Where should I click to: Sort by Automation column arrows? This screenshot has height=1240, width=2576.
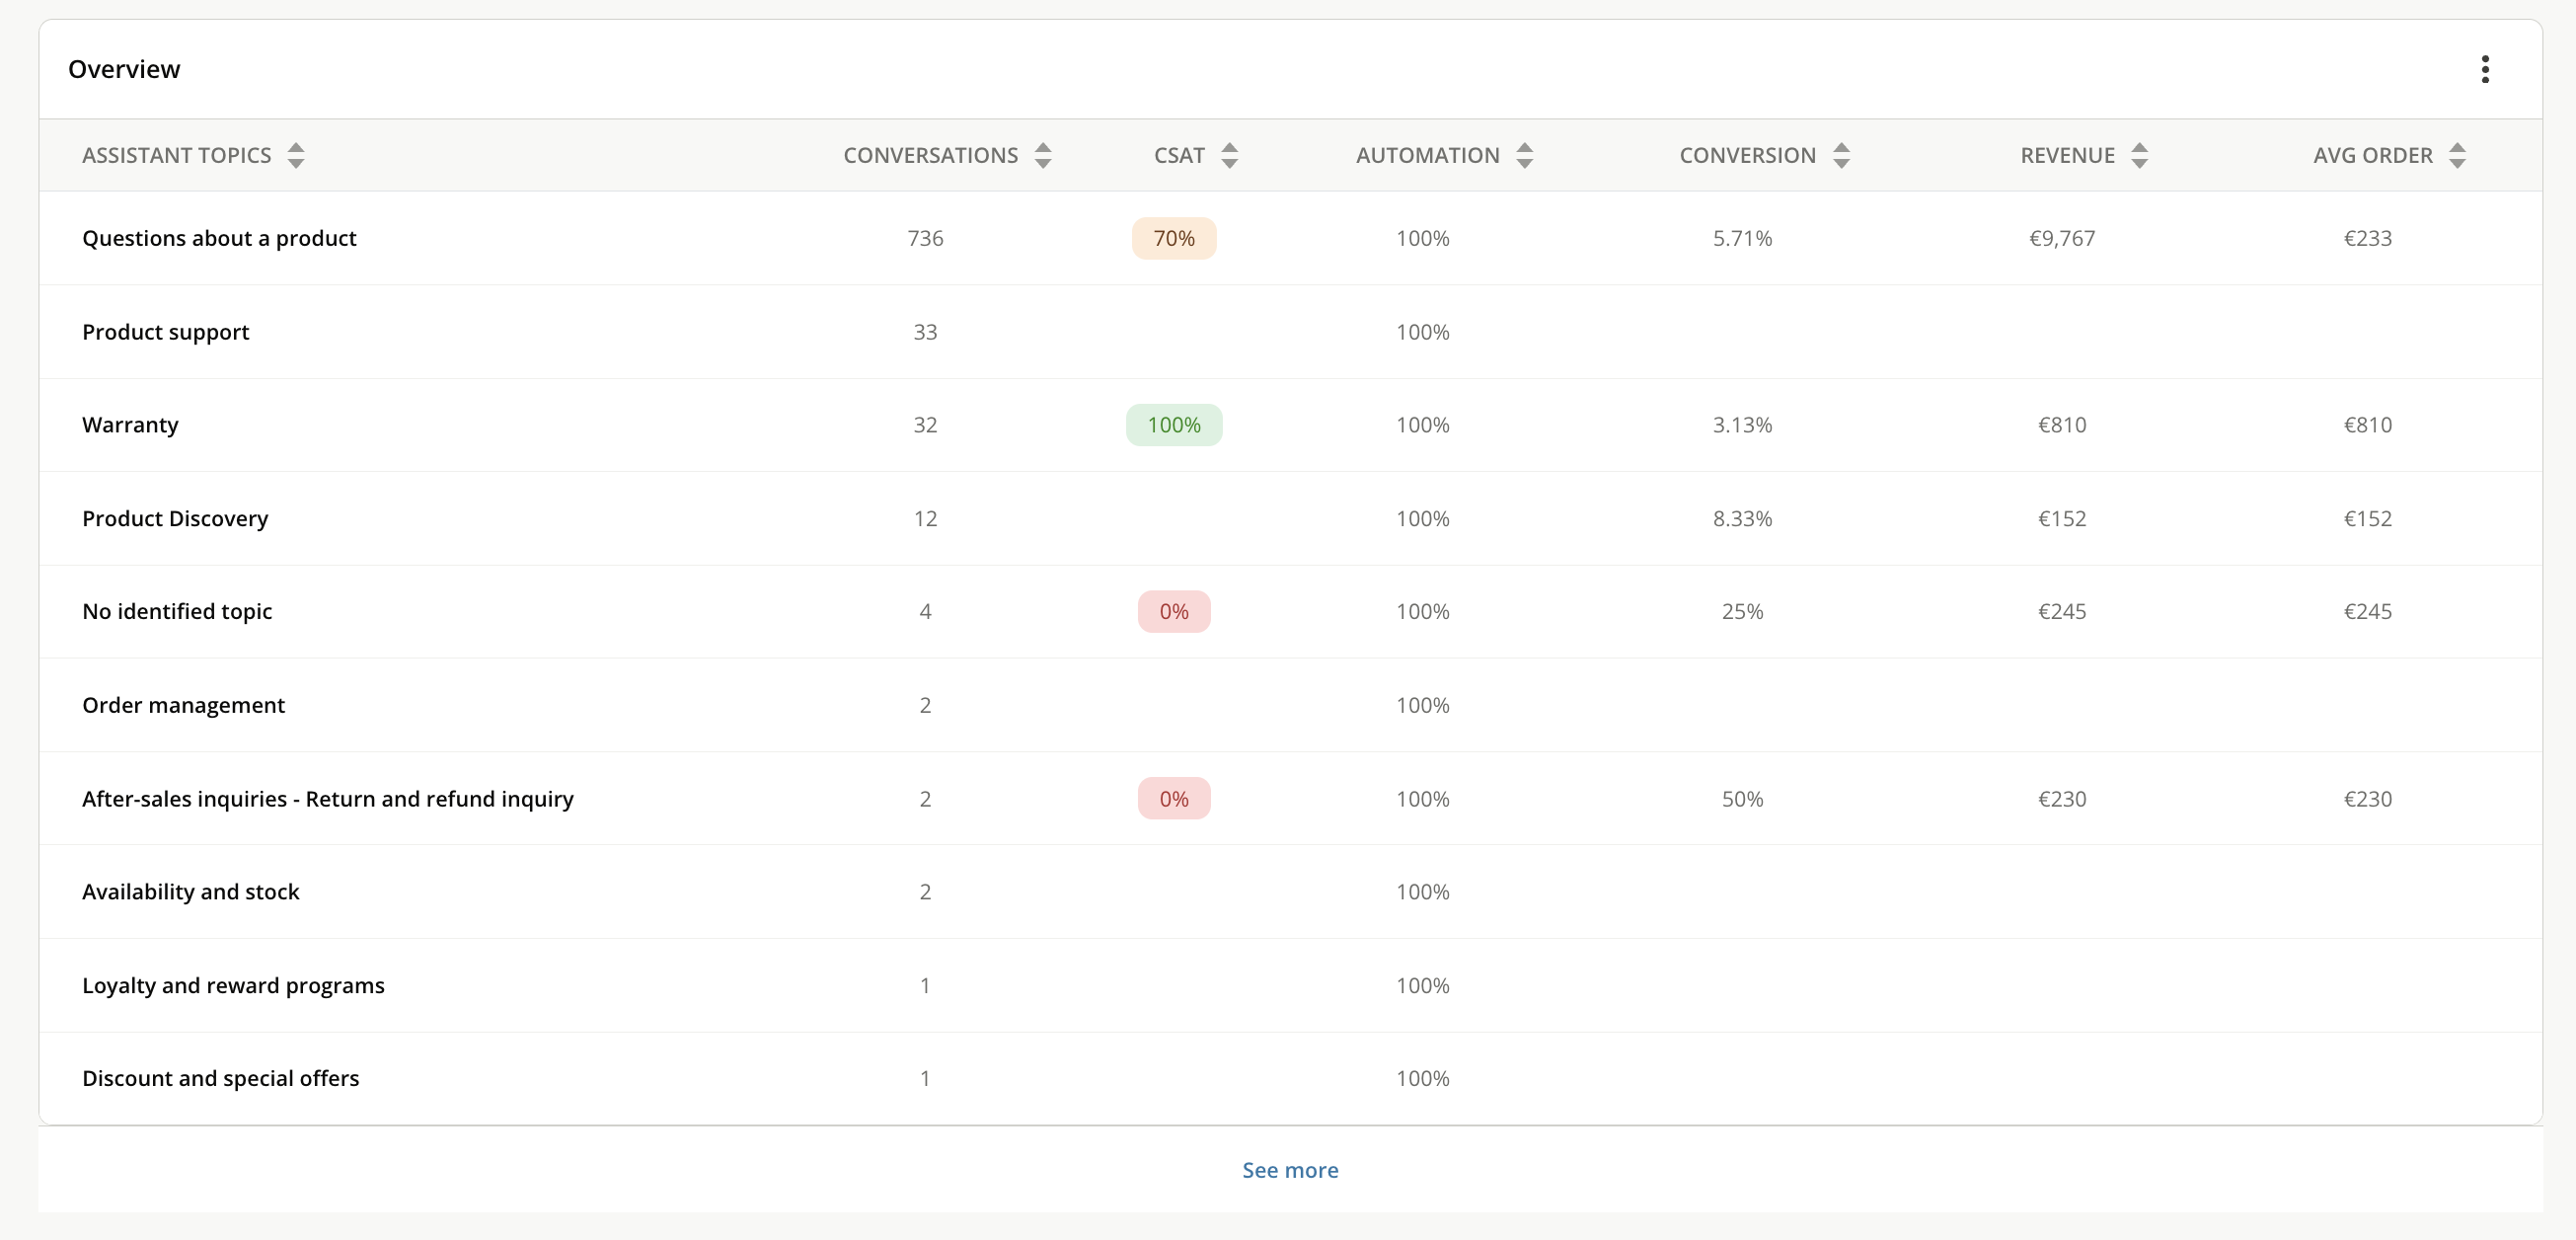(x=1524, y=155)
